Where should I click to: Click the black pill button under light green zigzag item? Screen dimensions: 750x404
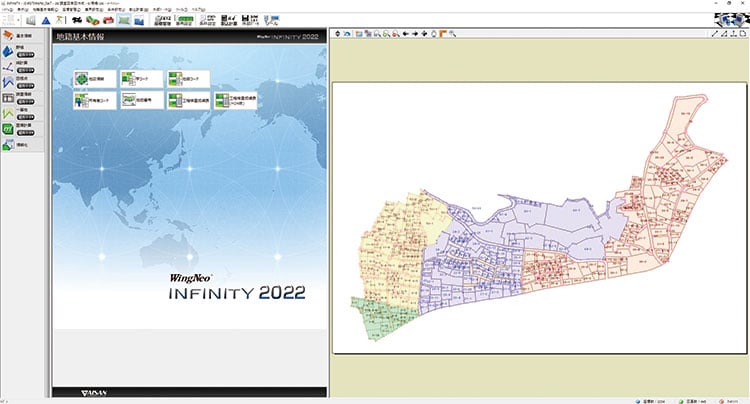pos(26,117)
